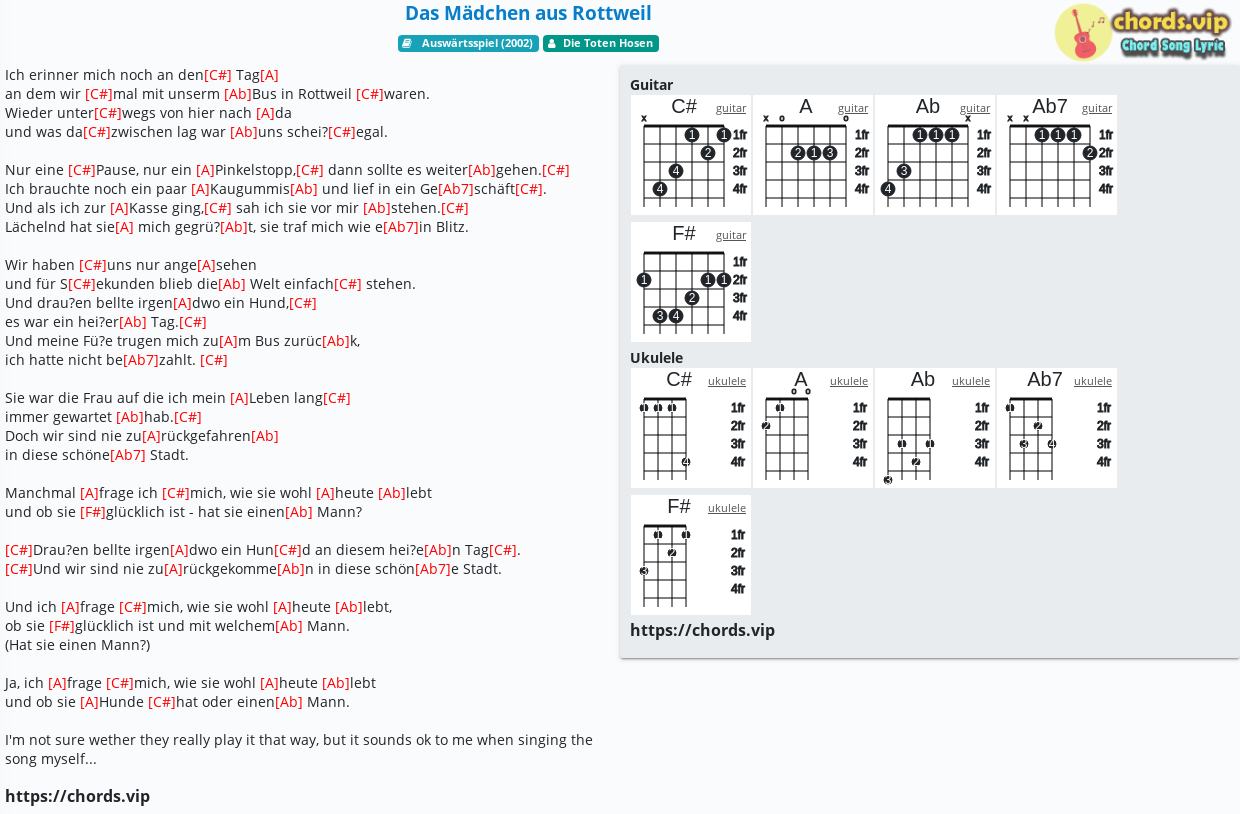Select the F# guitar chord diagram
The image size is (1240, 814).
[x=691, y=282]
